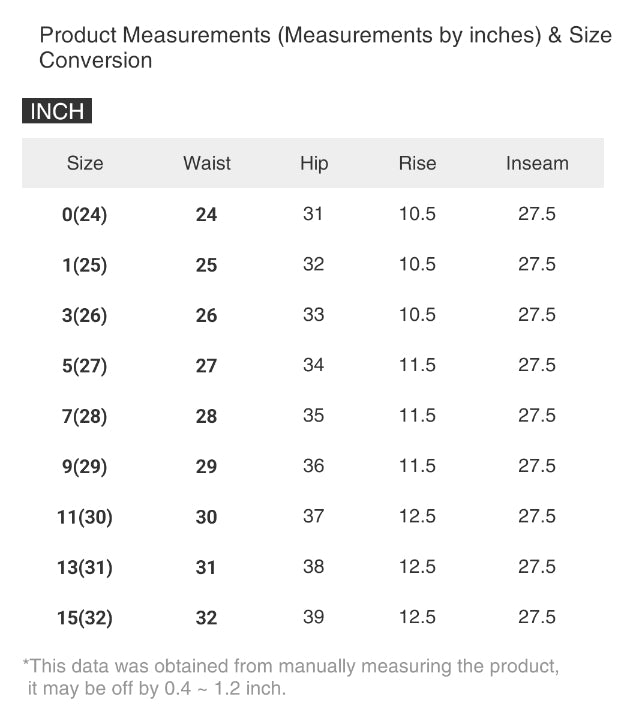Select the size 15(32) row label
Screen dimensions: 631x708
pos(84,618)
